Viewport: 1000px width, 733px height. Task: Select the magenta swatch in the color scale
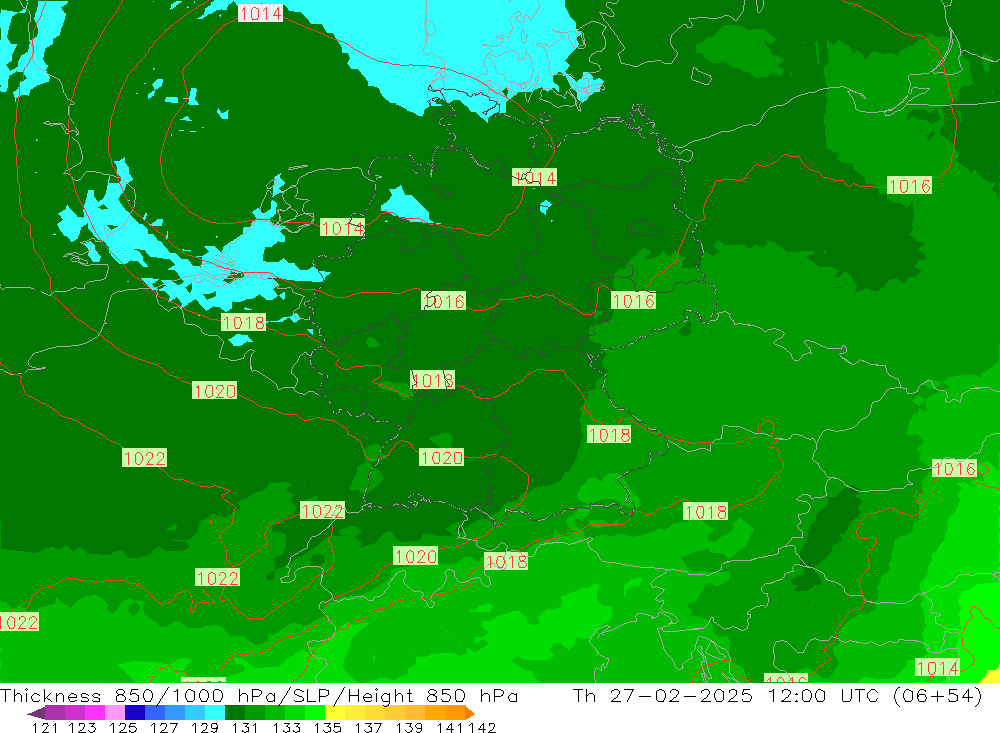click(x=94, y=713)
